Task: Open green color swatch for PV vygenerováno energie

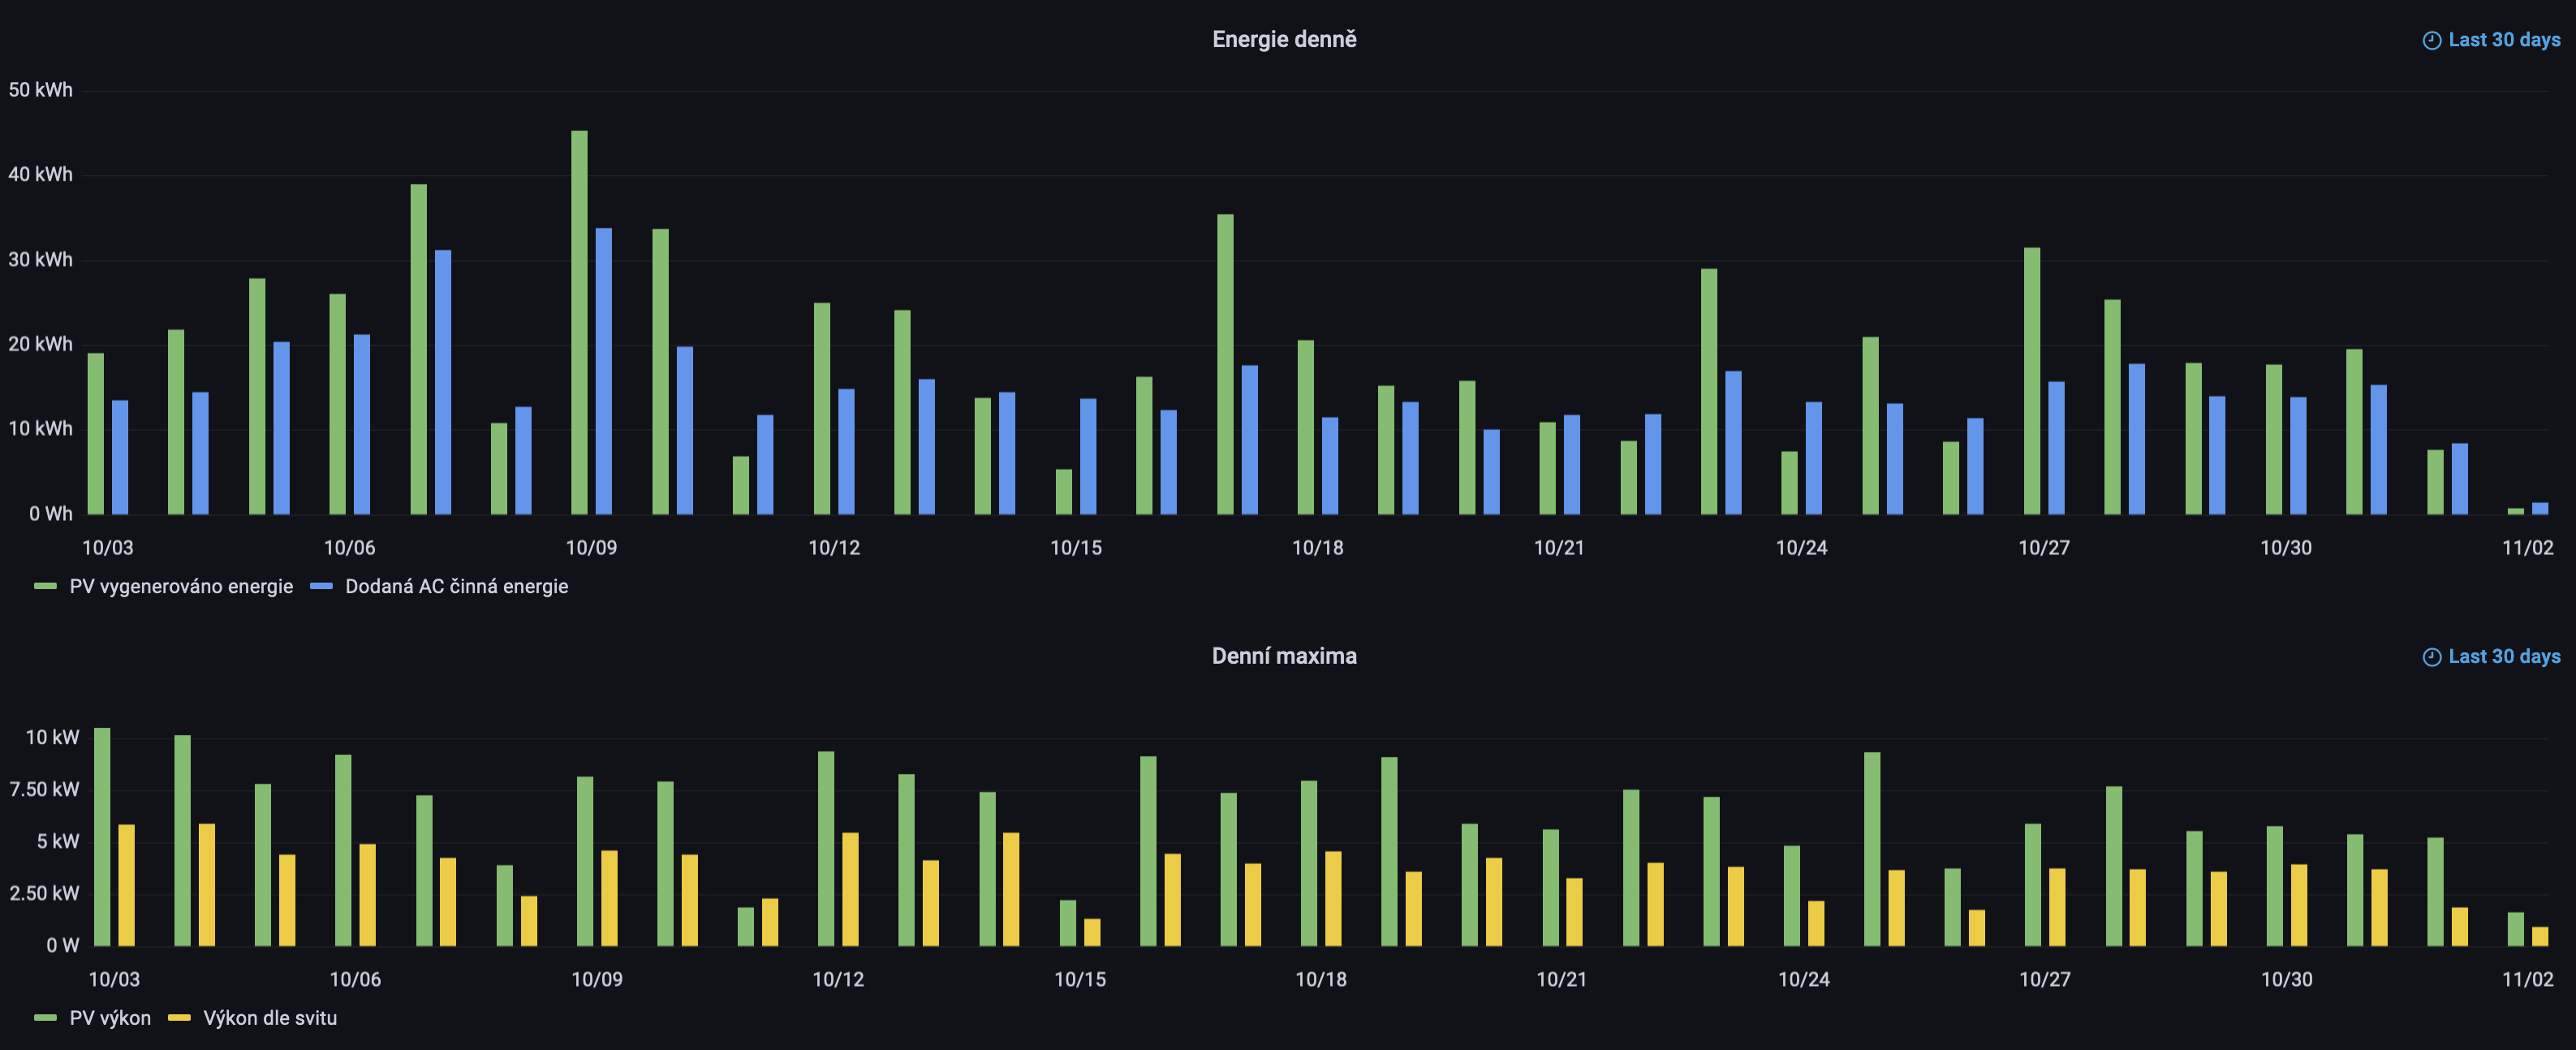Action: point(45,586)
